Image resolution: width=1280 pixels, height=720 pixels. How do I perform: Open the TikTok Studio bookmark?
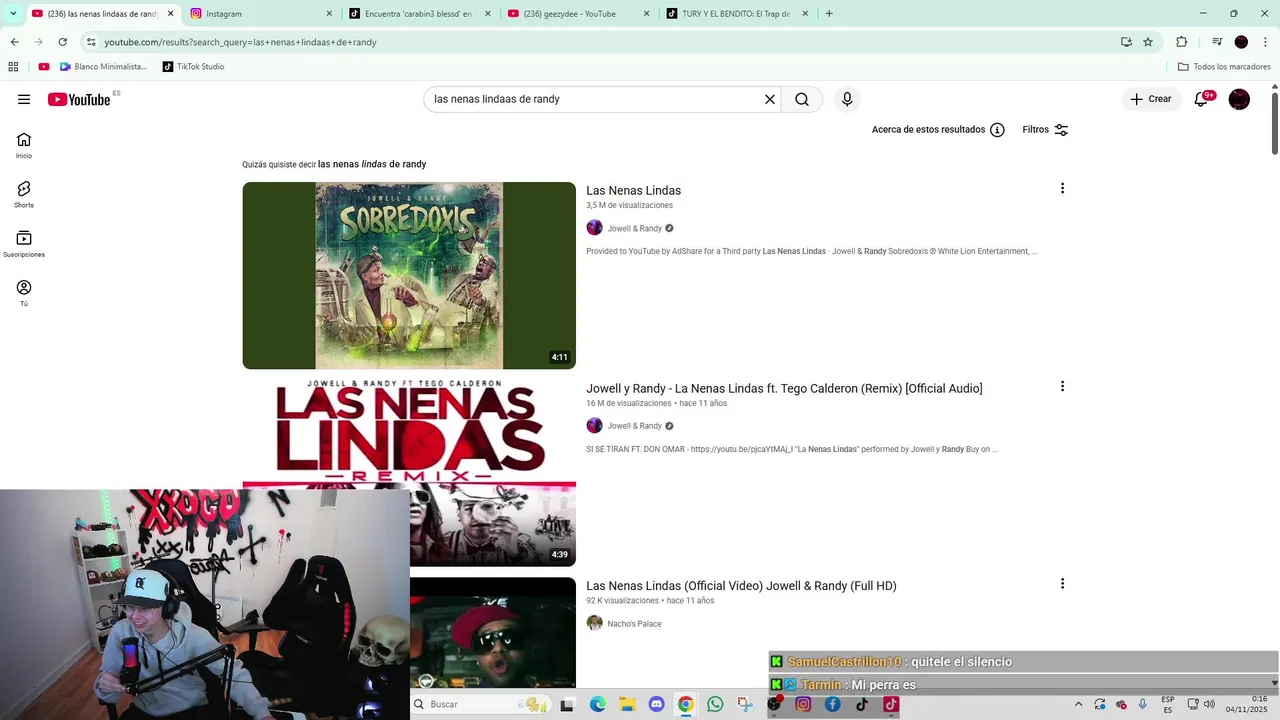tap(193, 67)
